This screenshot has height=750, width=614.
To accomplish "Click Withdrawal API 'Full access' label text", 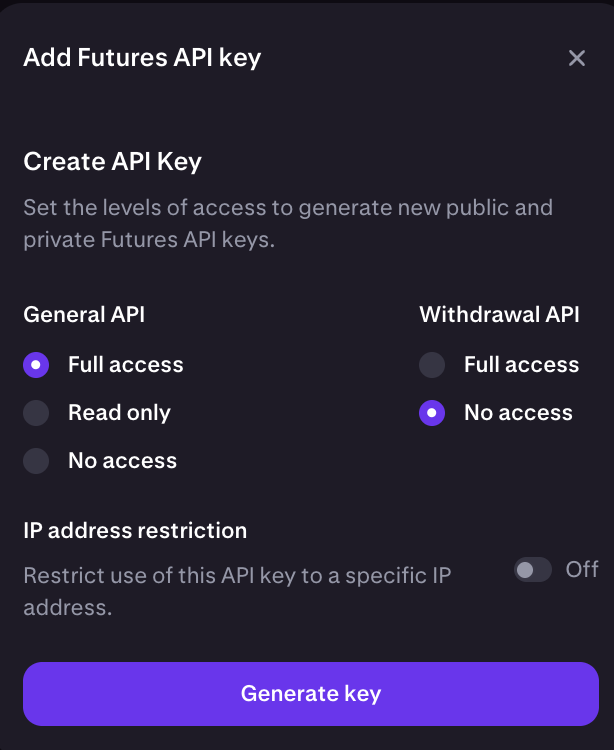I will 521,365.
